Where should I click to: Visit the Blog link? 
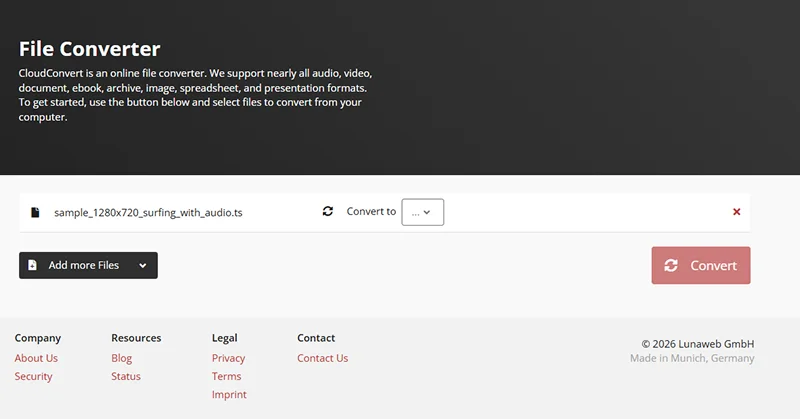[121, 358]
